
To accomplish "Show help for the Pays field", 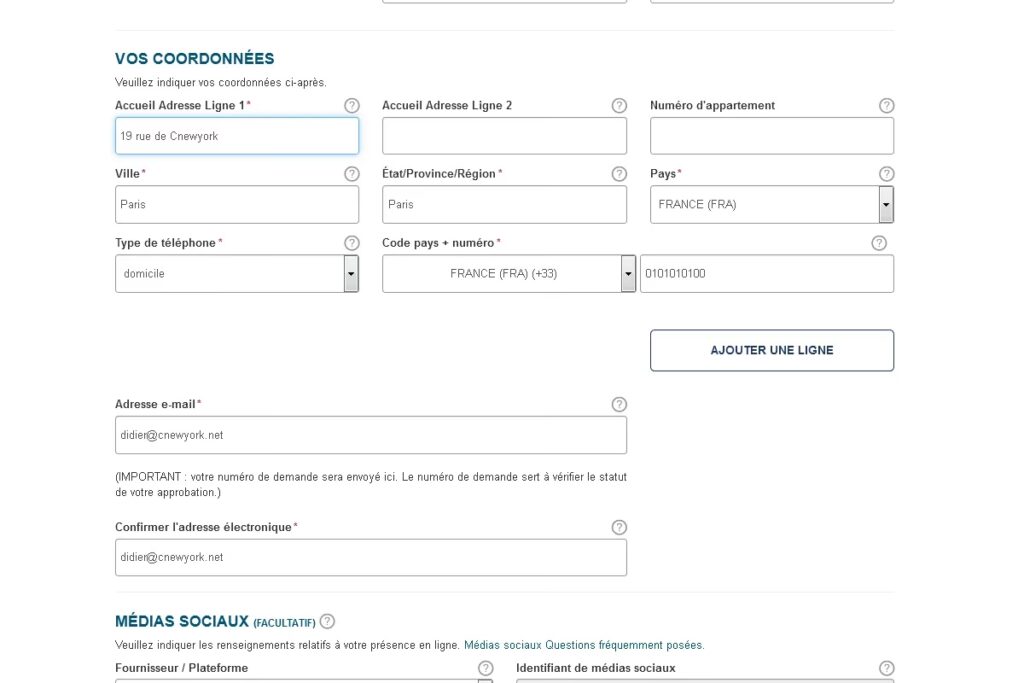I will (x=886, y=174).
